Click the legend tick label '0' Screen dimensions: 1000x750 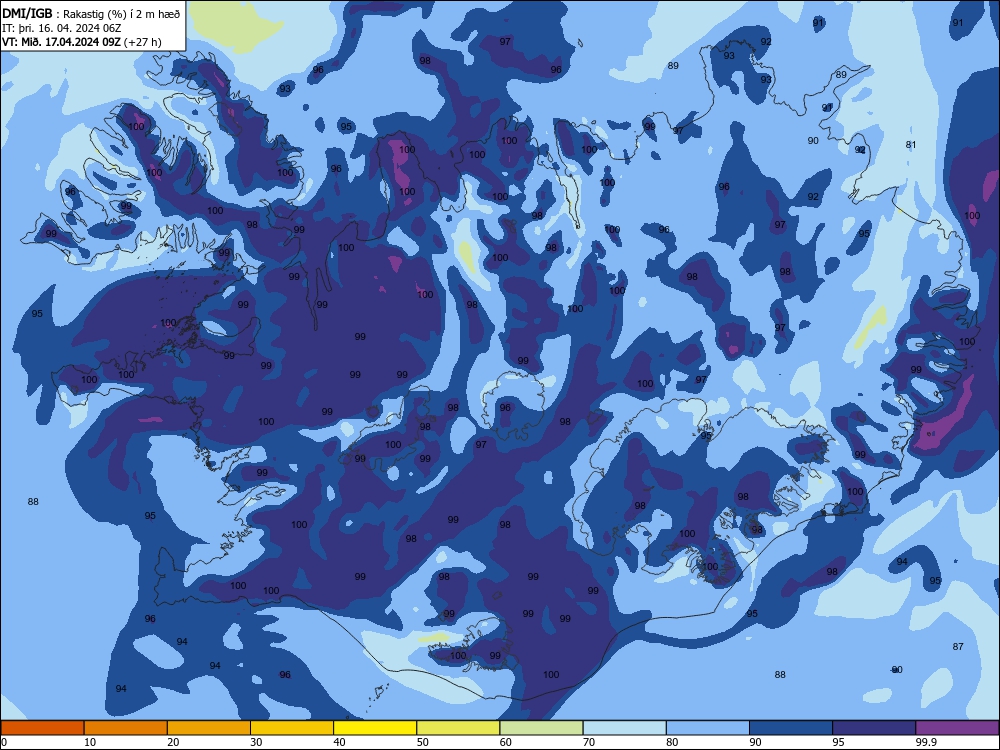pos(4,742)
